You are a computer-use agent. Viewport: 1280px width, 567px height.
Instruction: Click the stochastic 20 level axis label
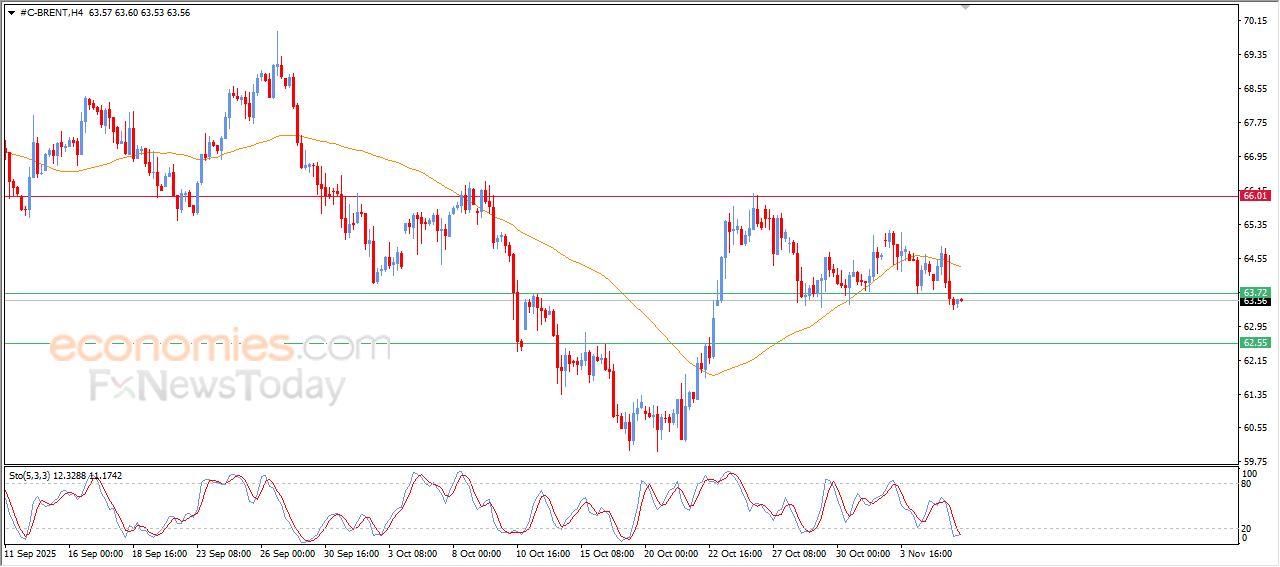(1246, 528)
